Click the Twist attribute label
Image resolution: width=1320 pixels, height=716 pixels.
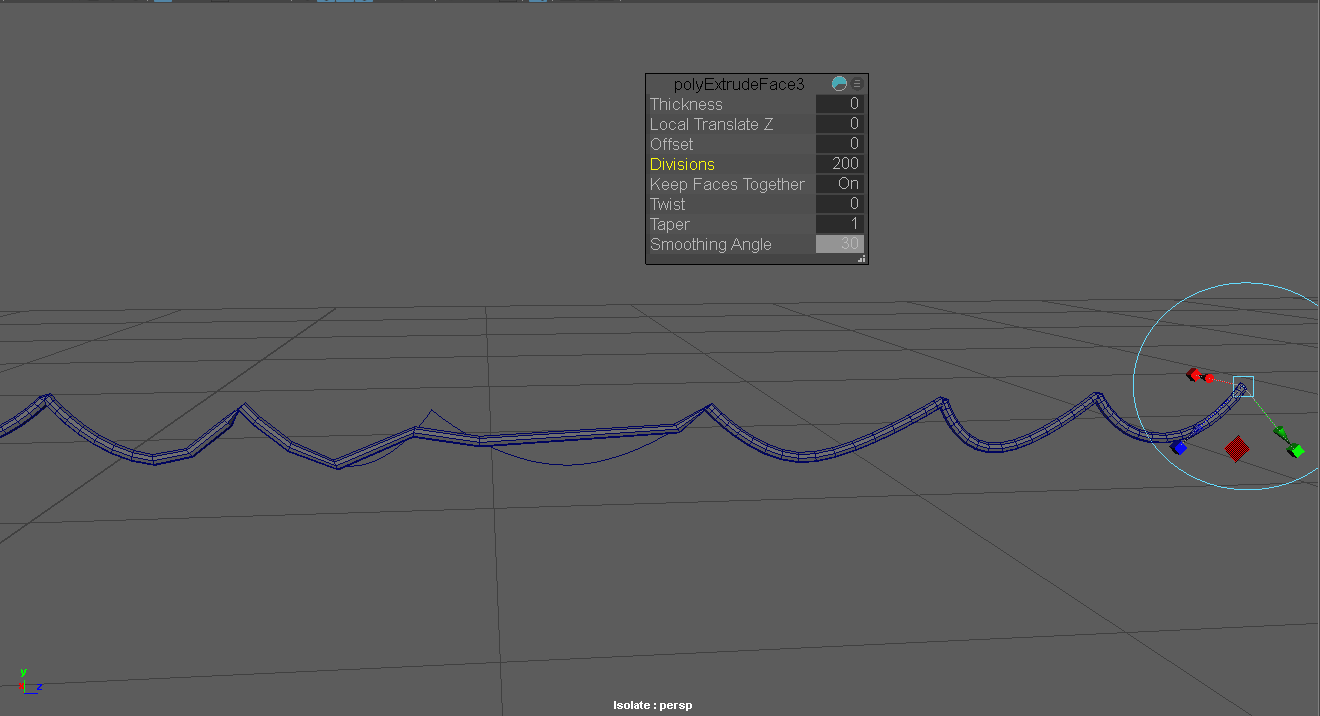pyautogui.click(x=667, y=204)
